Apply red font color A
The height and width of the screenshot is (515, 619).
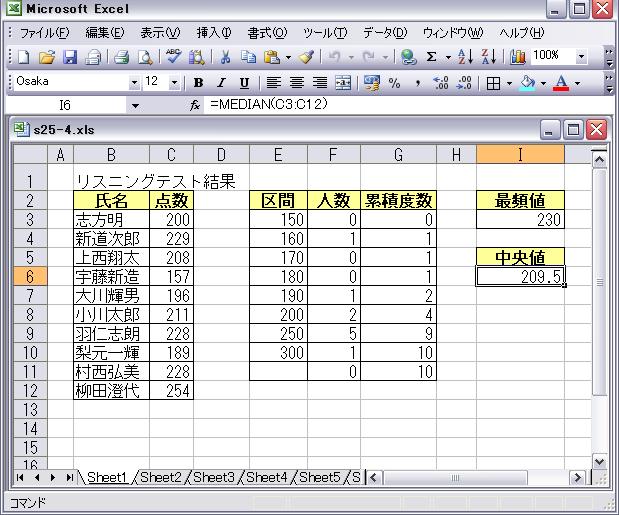(x=562, y=83)
